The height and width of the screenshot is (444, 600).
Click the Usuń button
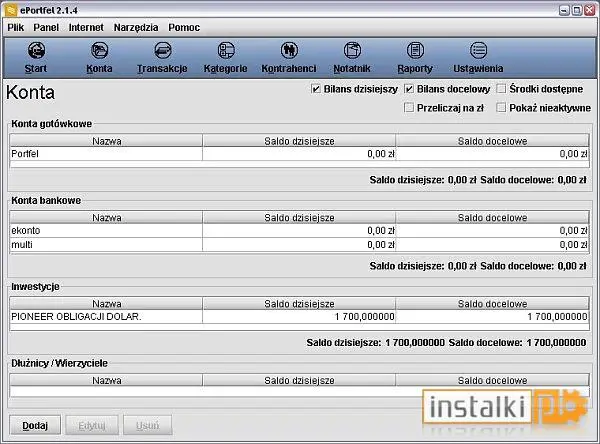[x=148, y=425]
